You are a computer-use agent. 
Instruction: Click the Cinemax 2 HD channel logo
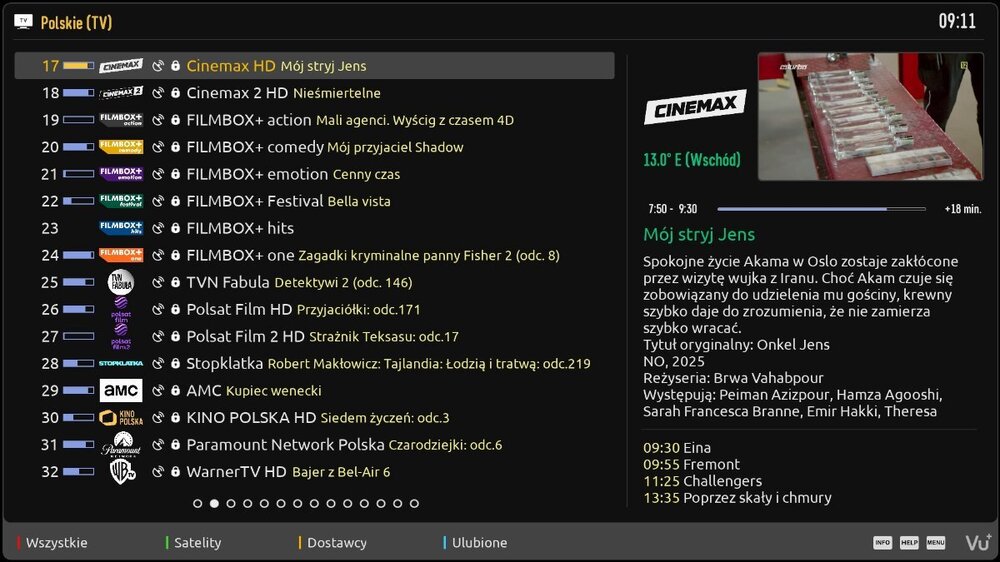point(121,92)
